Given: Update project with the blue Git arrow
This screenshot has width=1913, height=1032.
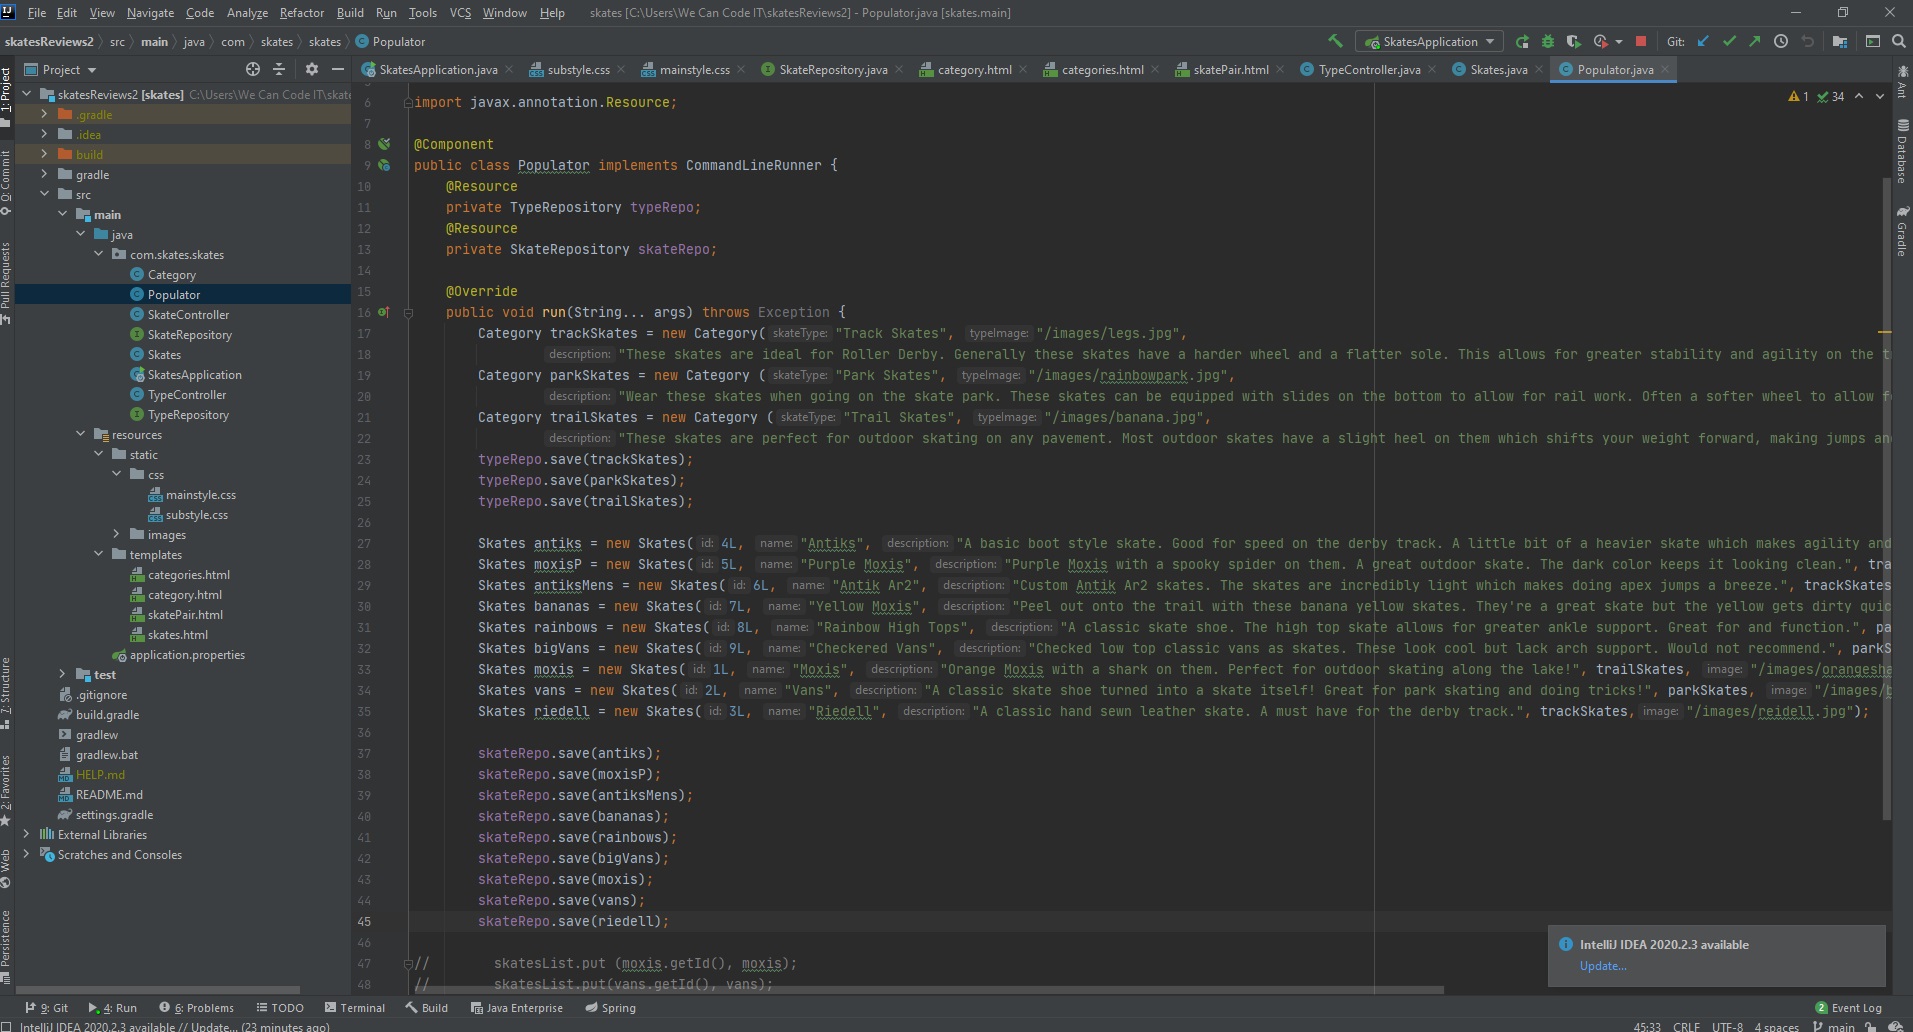Looking at the screenshot, I should tap(1703, 41).
